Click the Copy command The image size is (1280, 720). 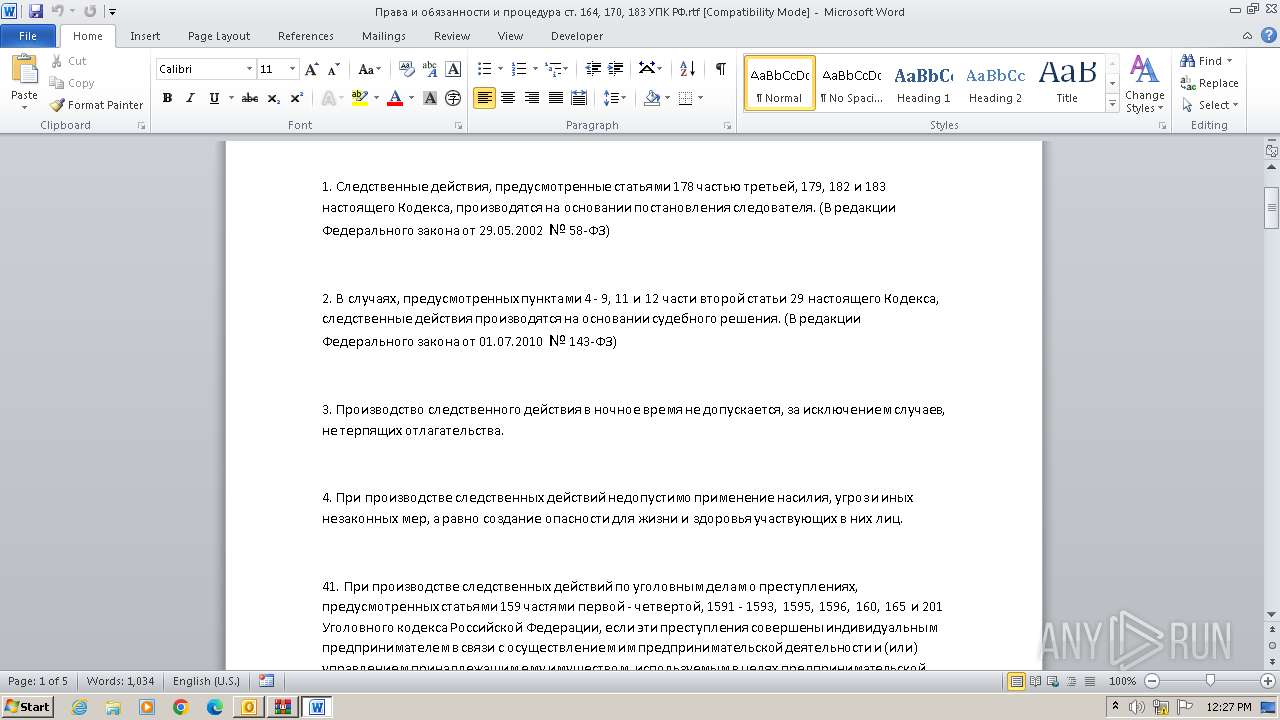(72, 83)
